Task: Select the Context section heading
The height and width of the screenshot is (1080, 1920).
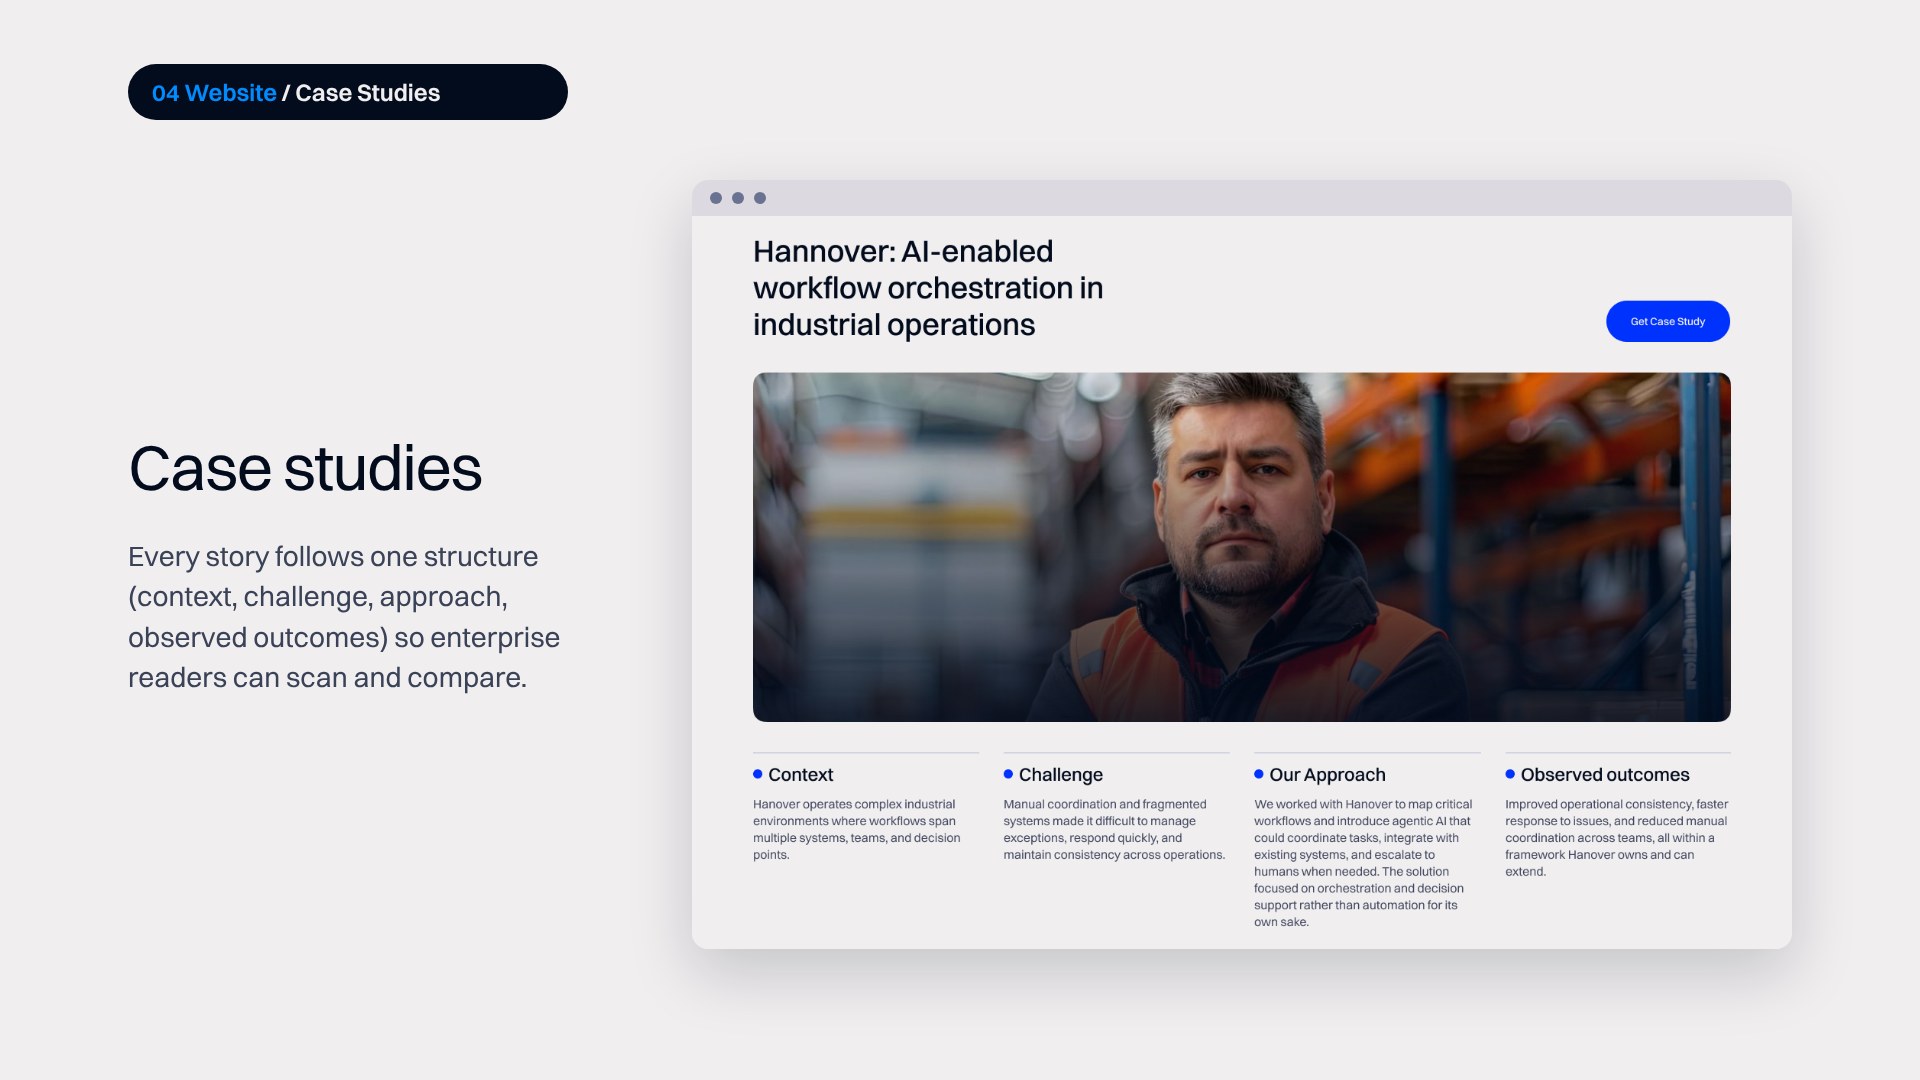Action: click(x=800, y=775)
